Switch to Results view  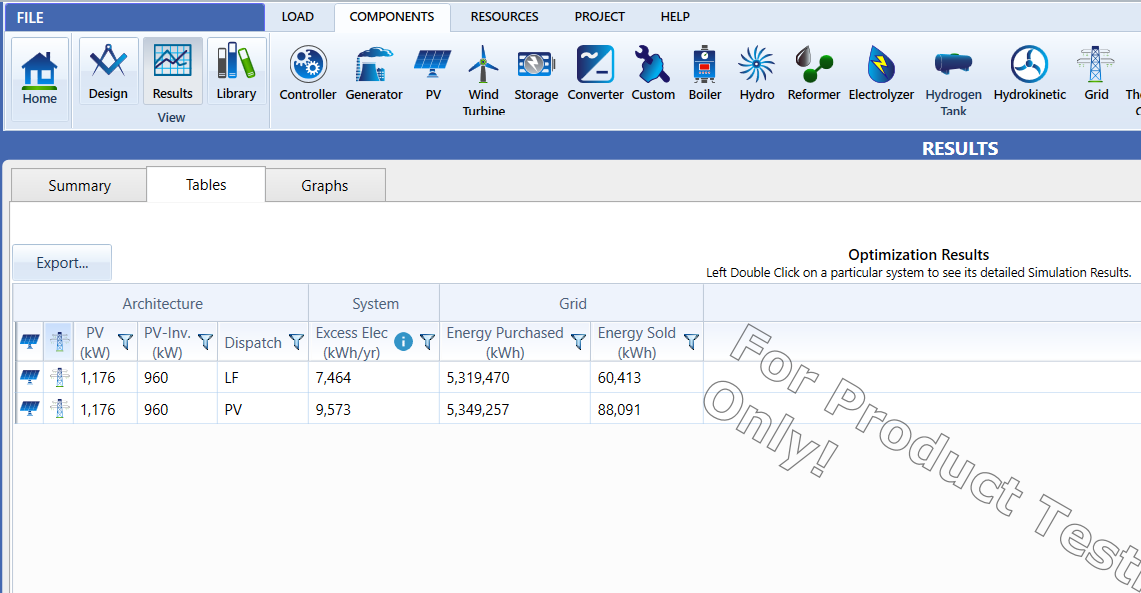tap(173, 72)
